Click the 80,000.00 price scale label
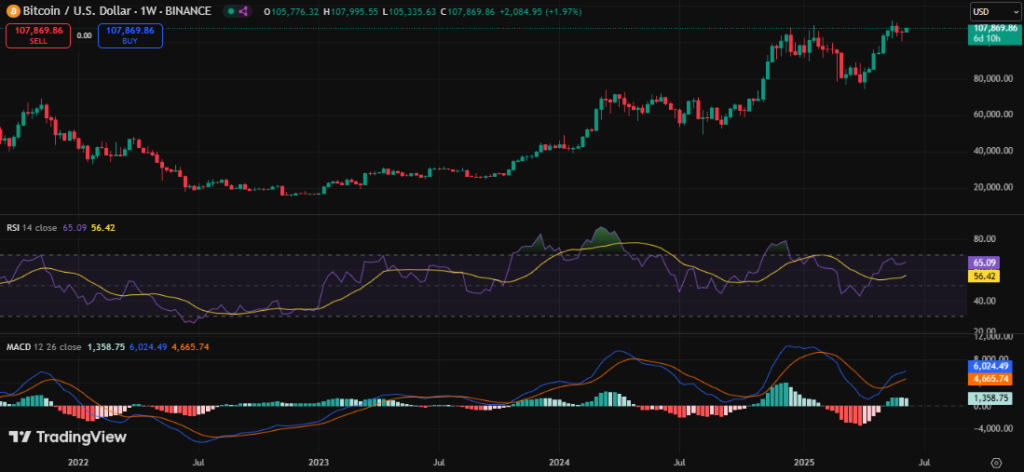Viewport: 1024px width, 472px height. point(993,78)
